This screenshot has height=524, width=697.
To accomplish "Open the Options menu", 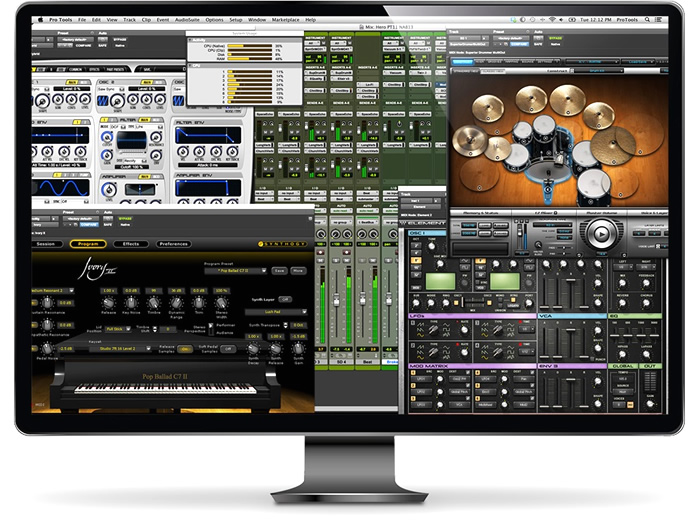I will tap(214, 20).
